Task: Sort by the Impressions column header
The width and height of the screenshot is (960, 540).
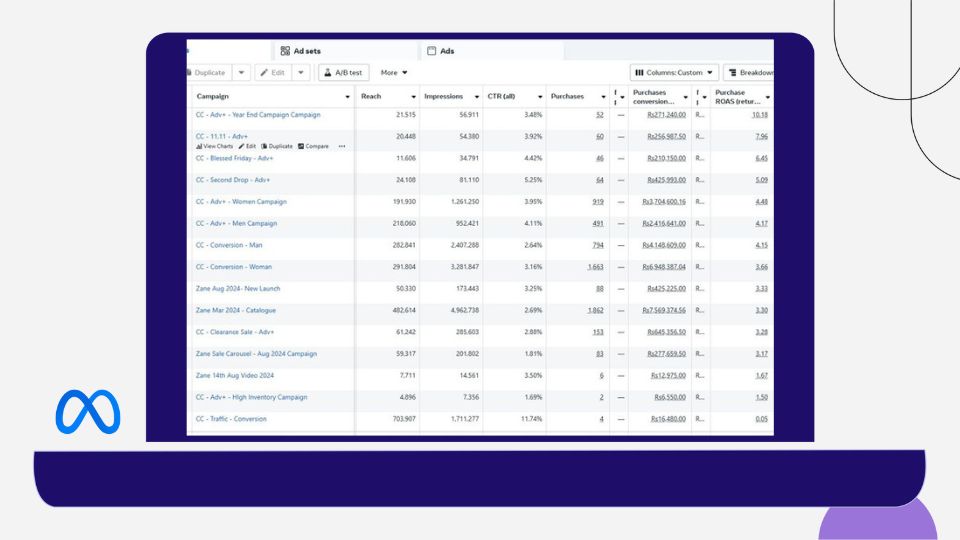Action: (444, 97)
